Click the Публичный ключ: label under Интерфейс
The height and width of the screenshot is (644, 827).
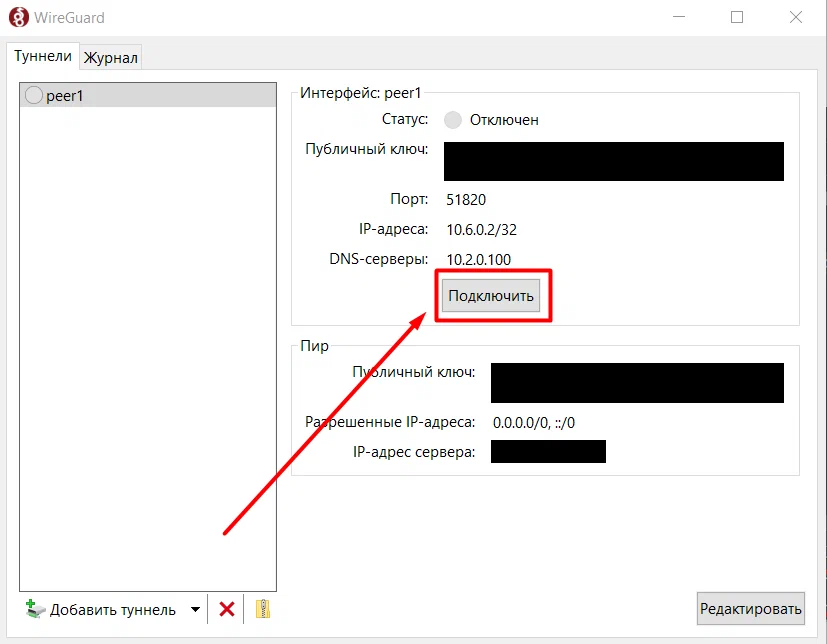(x=367, y=149)
